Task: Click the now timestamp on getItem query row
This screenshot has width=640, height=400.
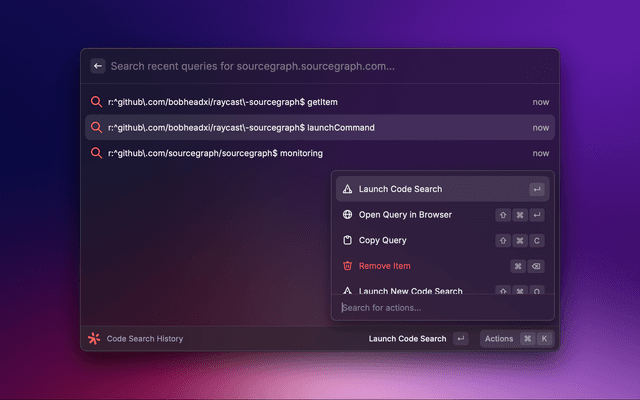Action: click(540, 102)
